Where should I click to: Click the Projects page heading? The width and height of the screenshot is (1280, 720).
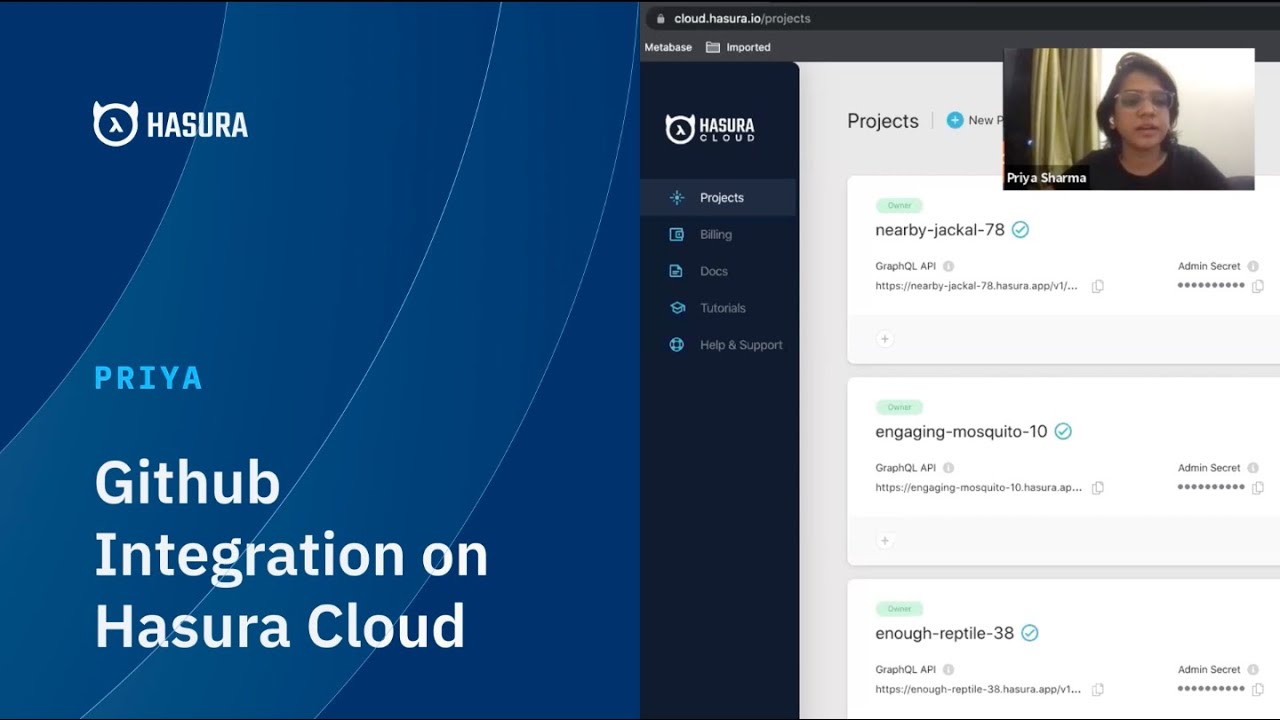882,121
